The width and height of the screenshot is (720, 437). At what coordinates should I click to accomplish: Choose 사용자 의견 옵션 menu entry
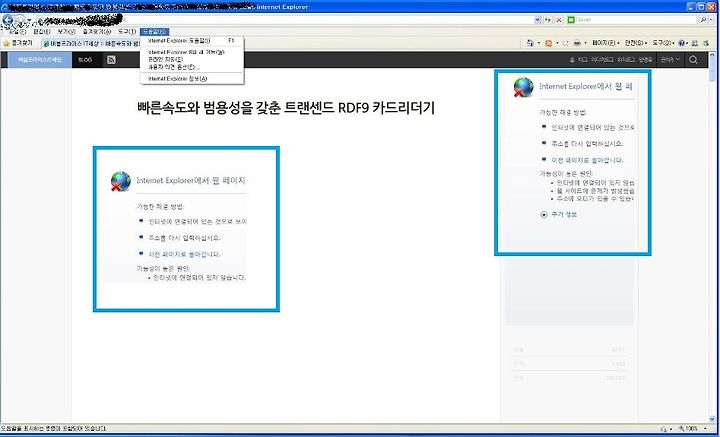[192, 67]
